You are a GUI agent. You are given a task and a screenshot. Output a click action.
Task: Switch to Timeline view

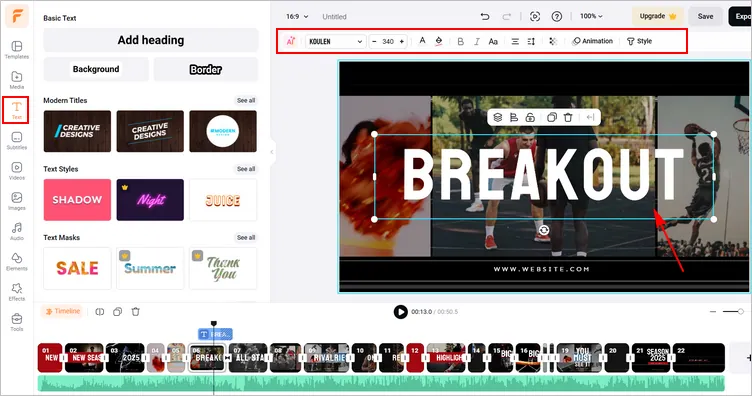62,312
